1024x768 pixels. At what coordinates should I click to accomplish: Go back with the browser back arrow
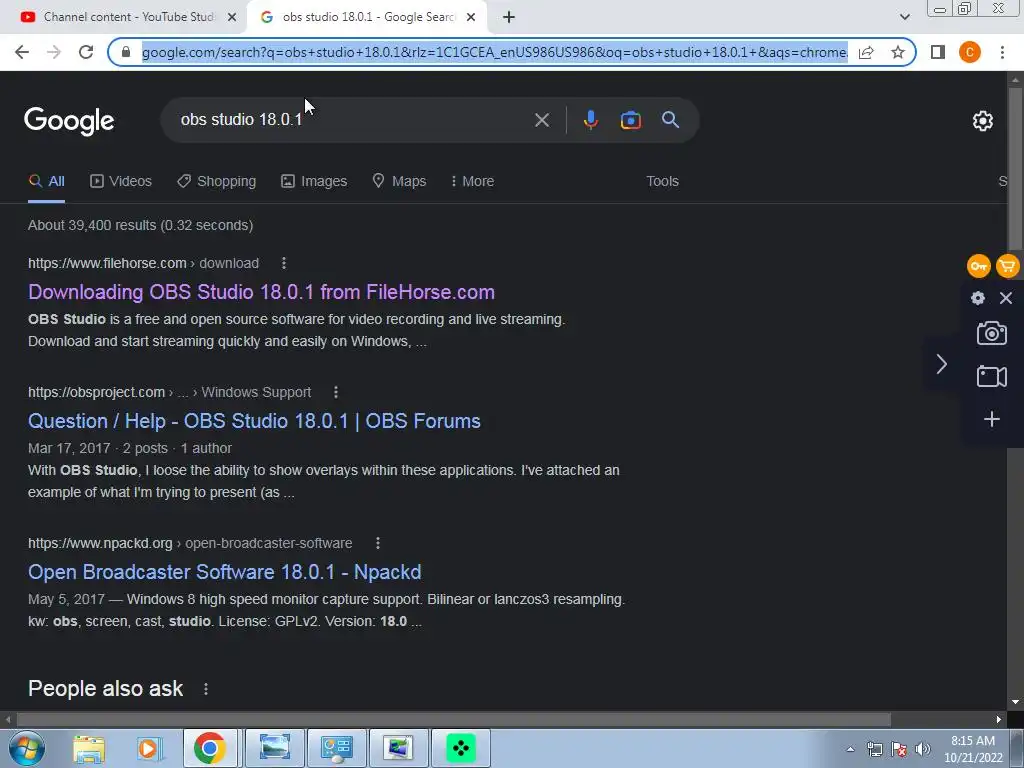tap(22, 52)
